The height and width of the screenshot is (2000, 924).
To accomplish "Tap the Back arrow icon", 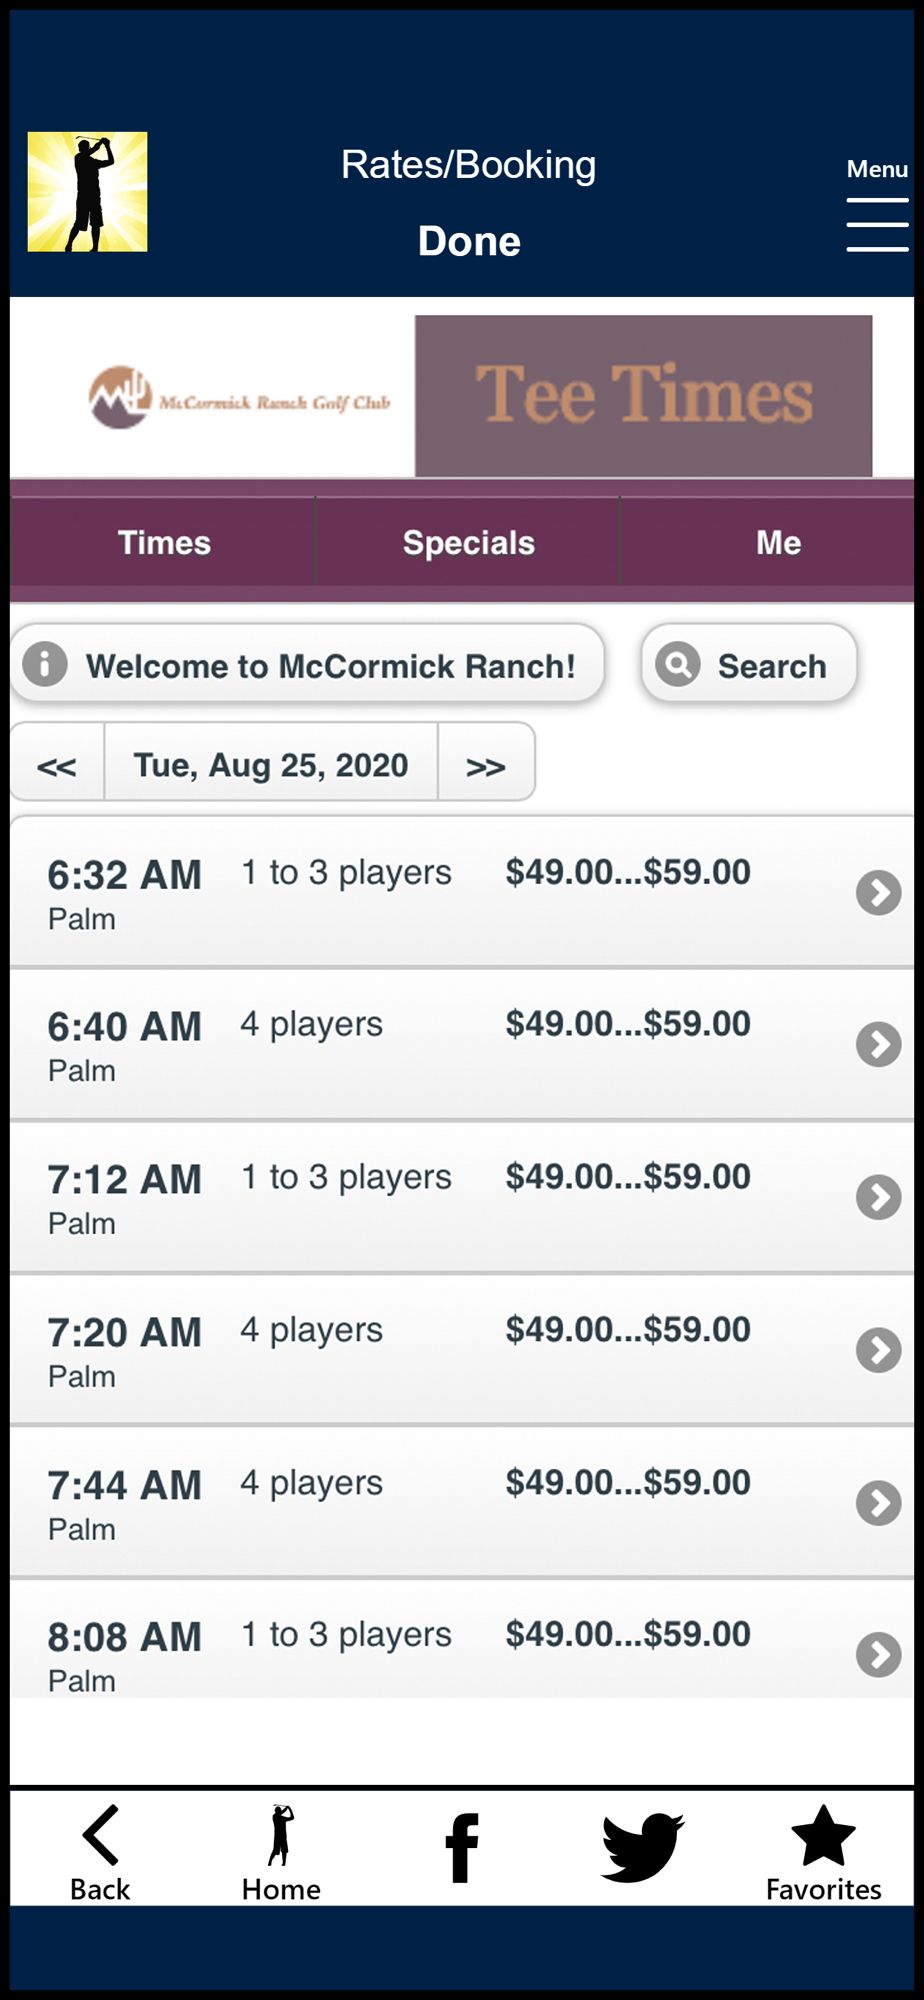I will (x=100, y=1835).
